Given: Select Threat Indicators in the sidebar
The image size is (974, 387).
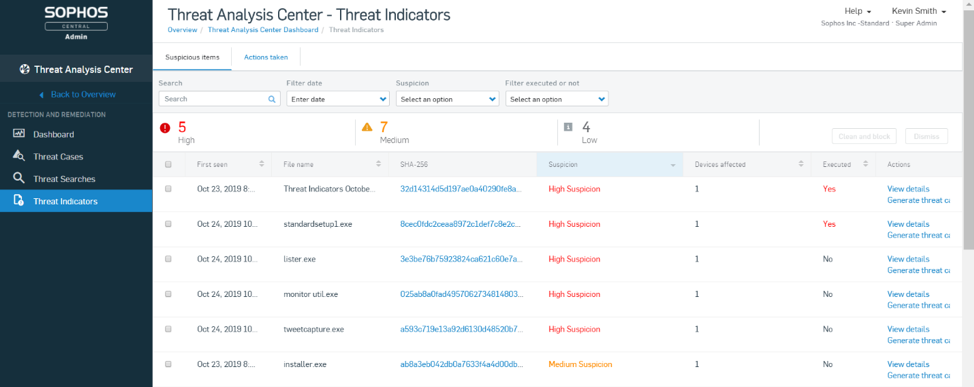Looking at the screenshot, I should point(76,201).
